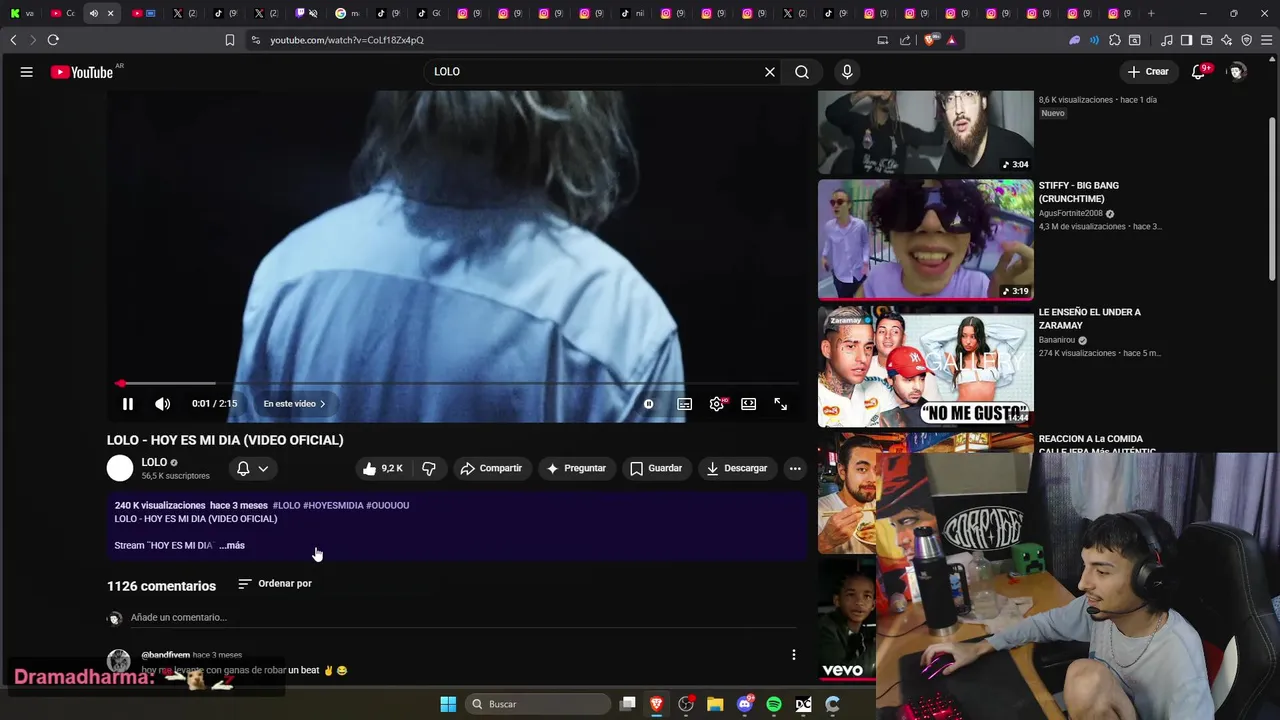This screenshot has width=1280, height=720.
Task: Enter fullscreen mode
Action: tap(780, 404)
